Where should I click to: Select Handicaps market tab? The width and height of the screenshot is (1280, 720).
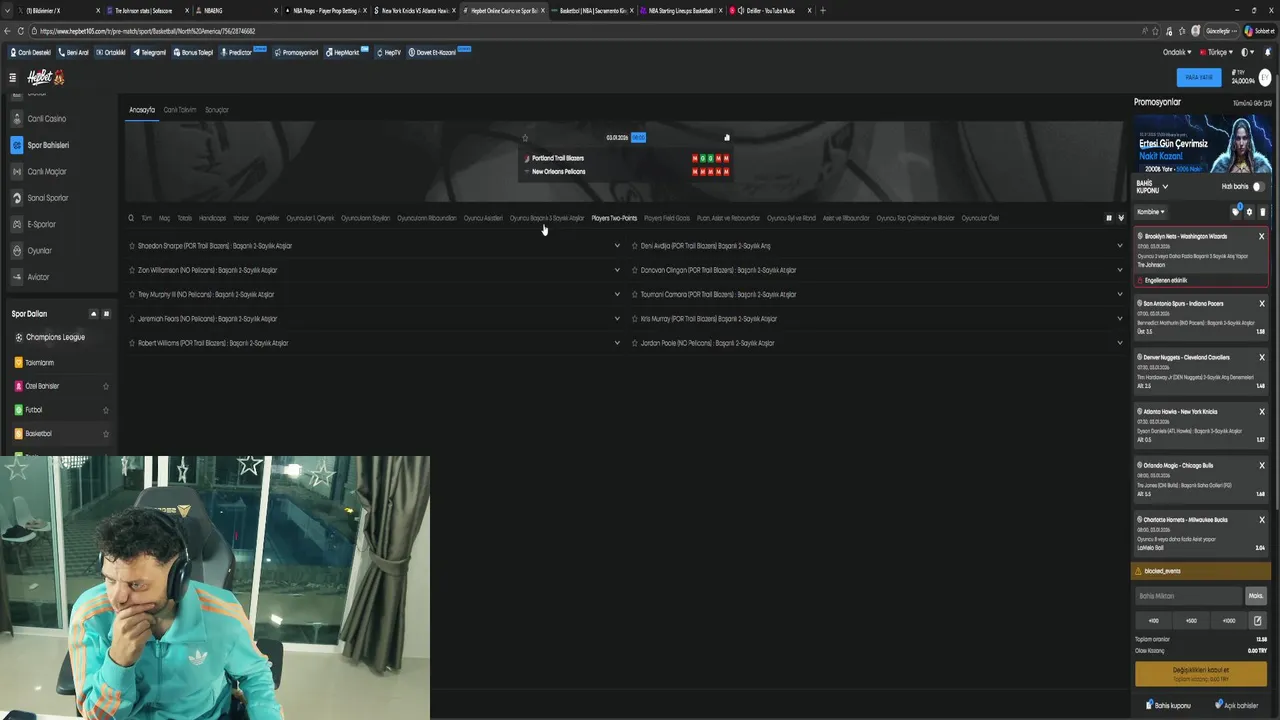click(212, 218)
